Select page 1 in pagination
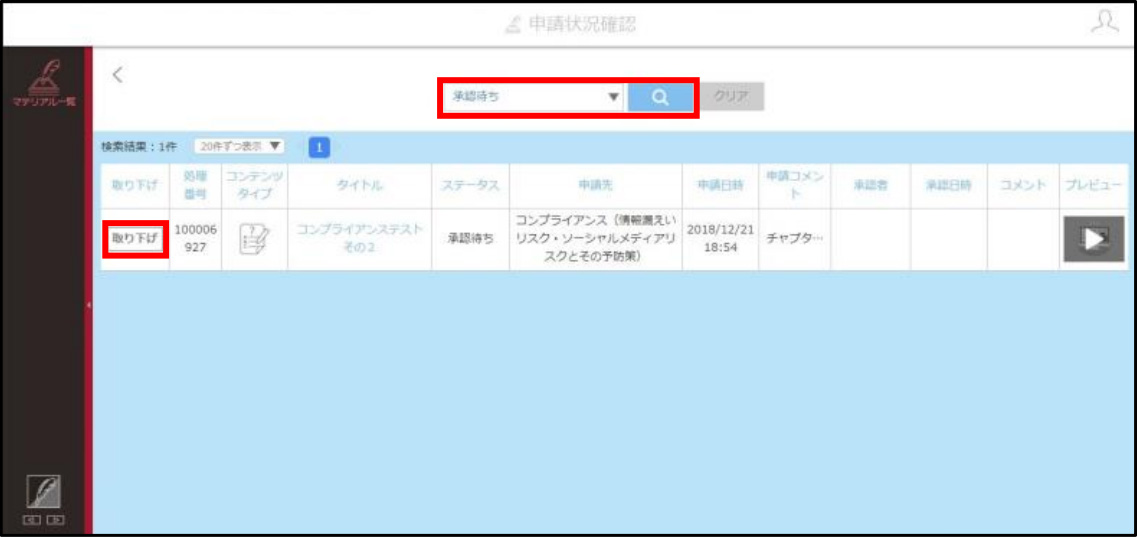 (x=319, y=147)
